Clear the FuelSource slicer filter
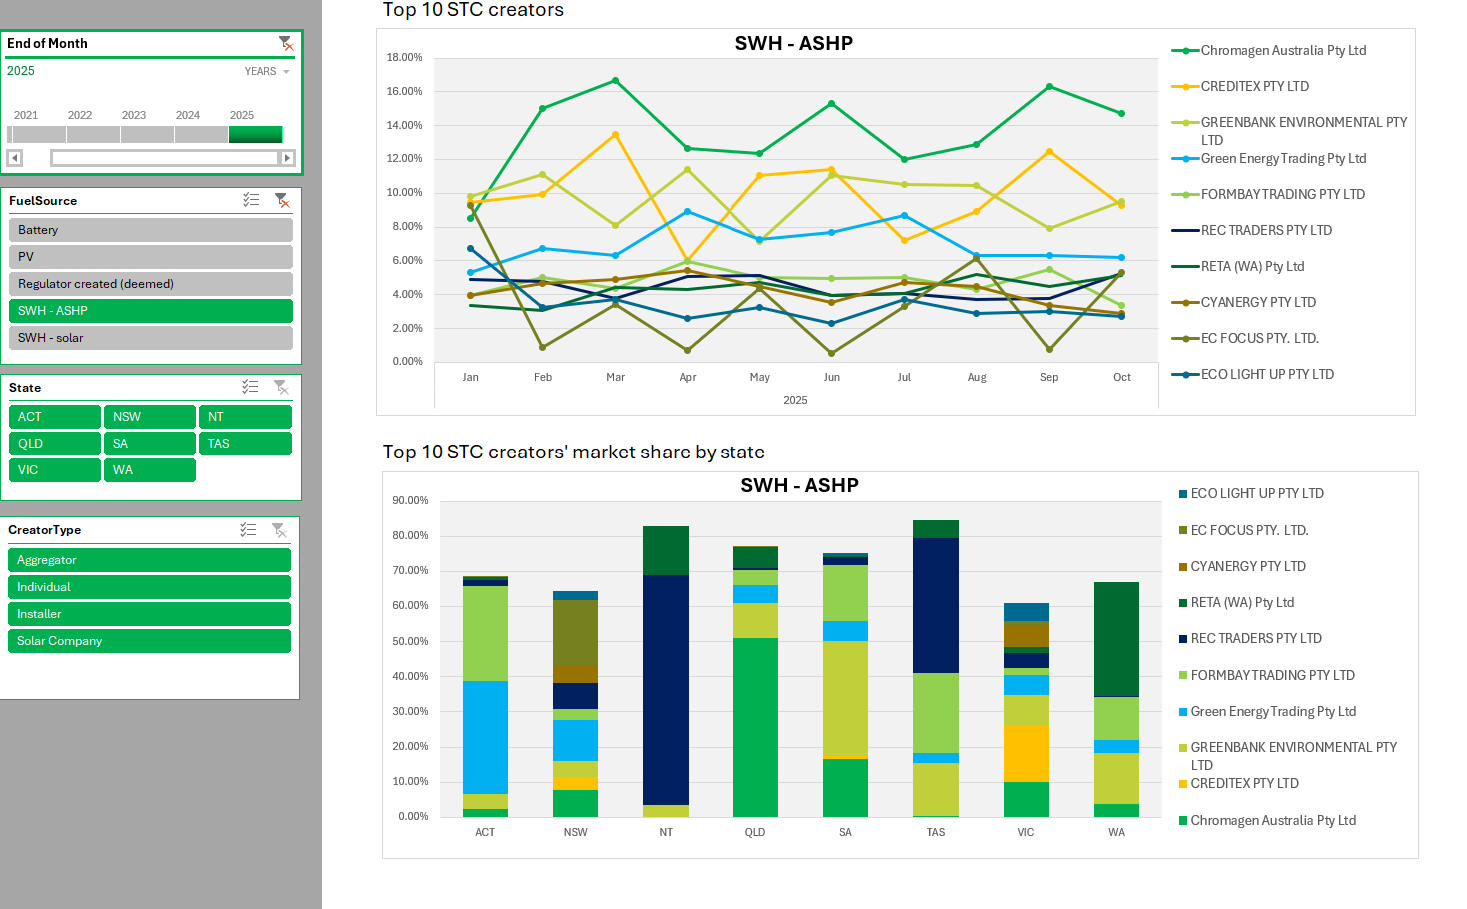The width and height of the screenshot is (1467, 909). tap(282, 200)
